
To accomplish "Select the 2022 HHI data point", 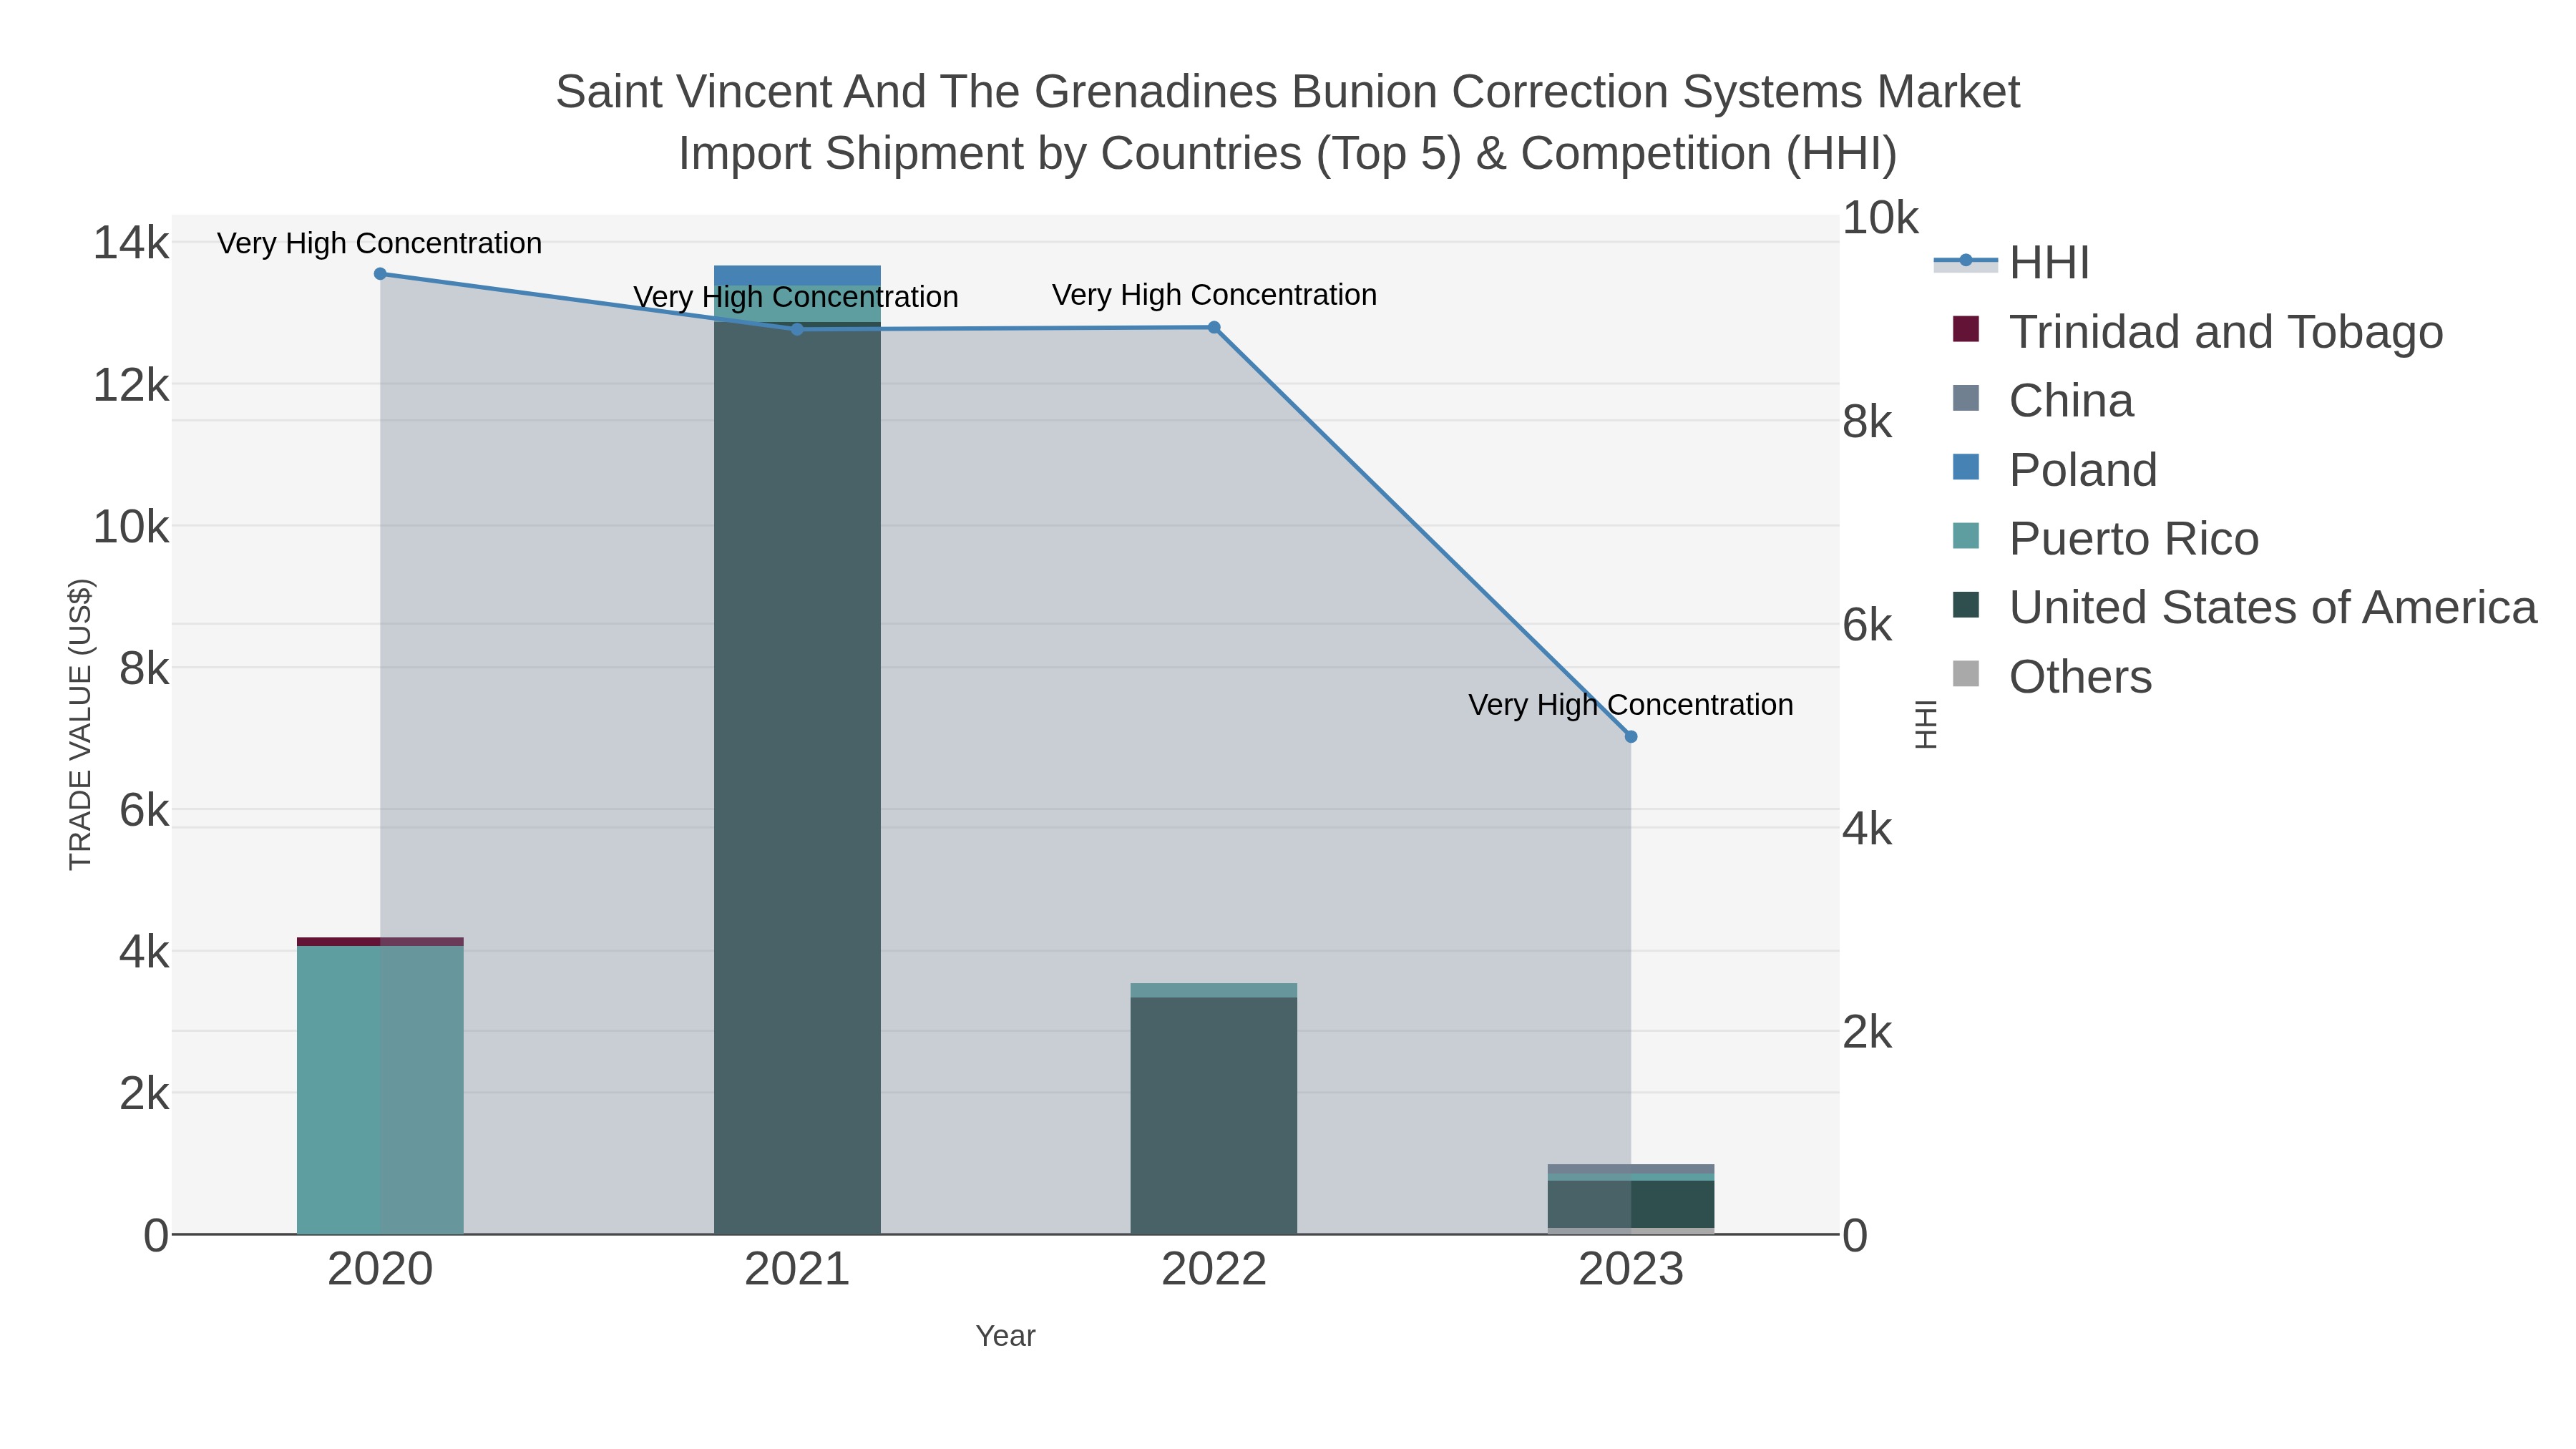I will [1214, 328].
